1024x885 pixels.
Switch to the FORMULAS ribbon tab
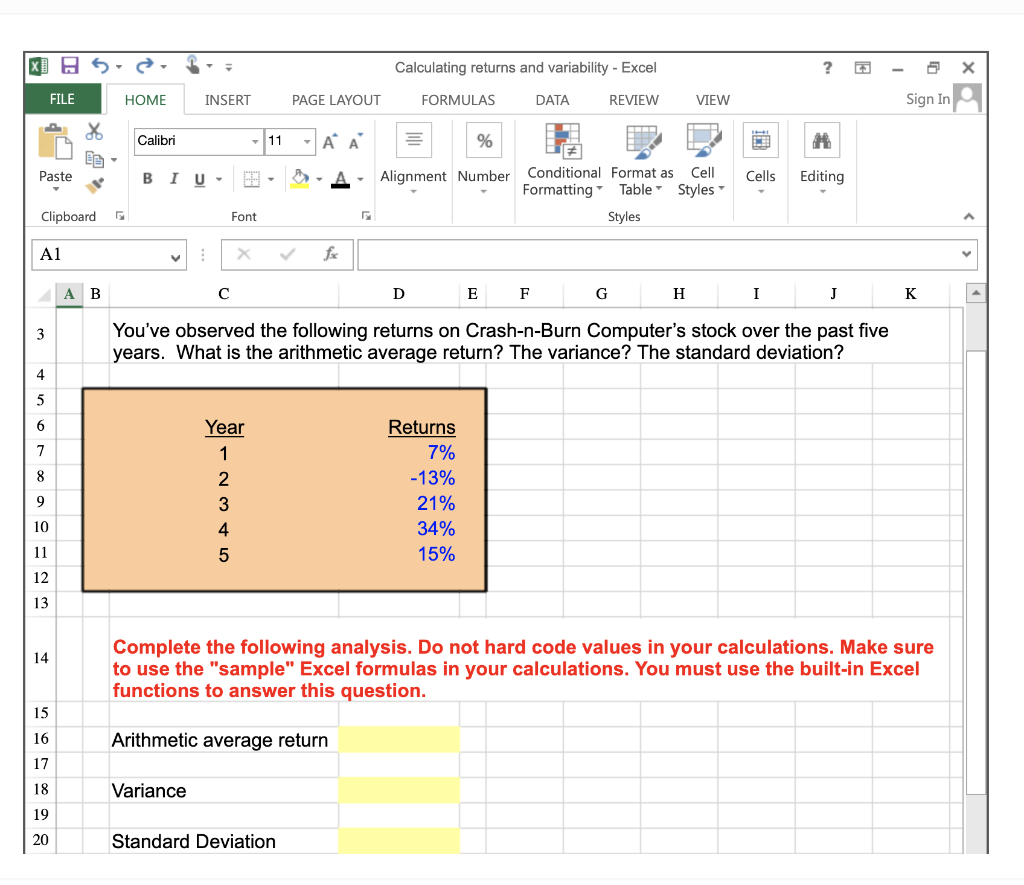pos(457,99)
